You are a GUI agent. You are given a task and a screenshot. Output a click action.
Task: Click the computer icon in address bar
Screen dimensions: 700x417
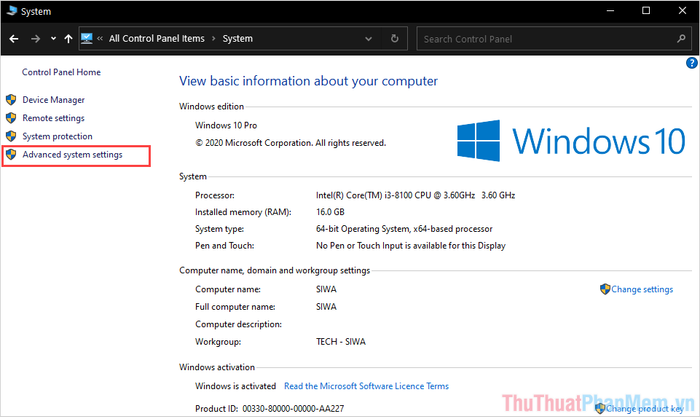87,38
